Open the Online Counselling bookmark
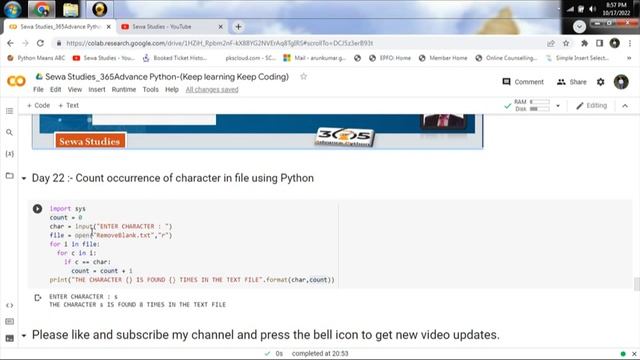Viewport: 640px width, 360px height. (x=506, y=58)
